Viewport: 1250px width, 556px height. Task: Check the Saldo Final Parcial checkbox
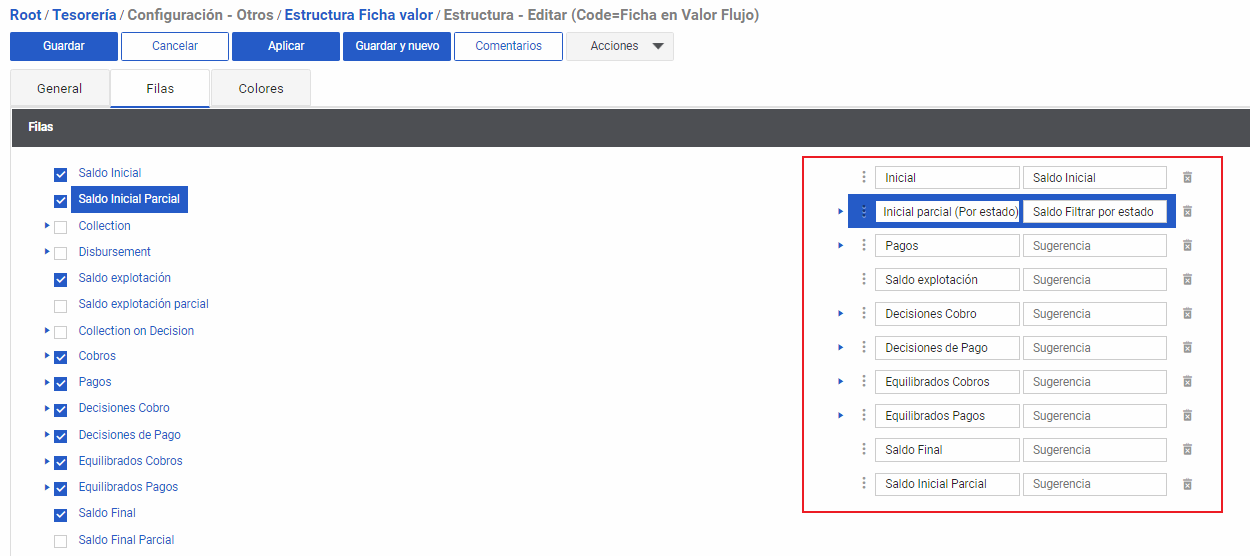pyautogui.click(x=61, y=541)
